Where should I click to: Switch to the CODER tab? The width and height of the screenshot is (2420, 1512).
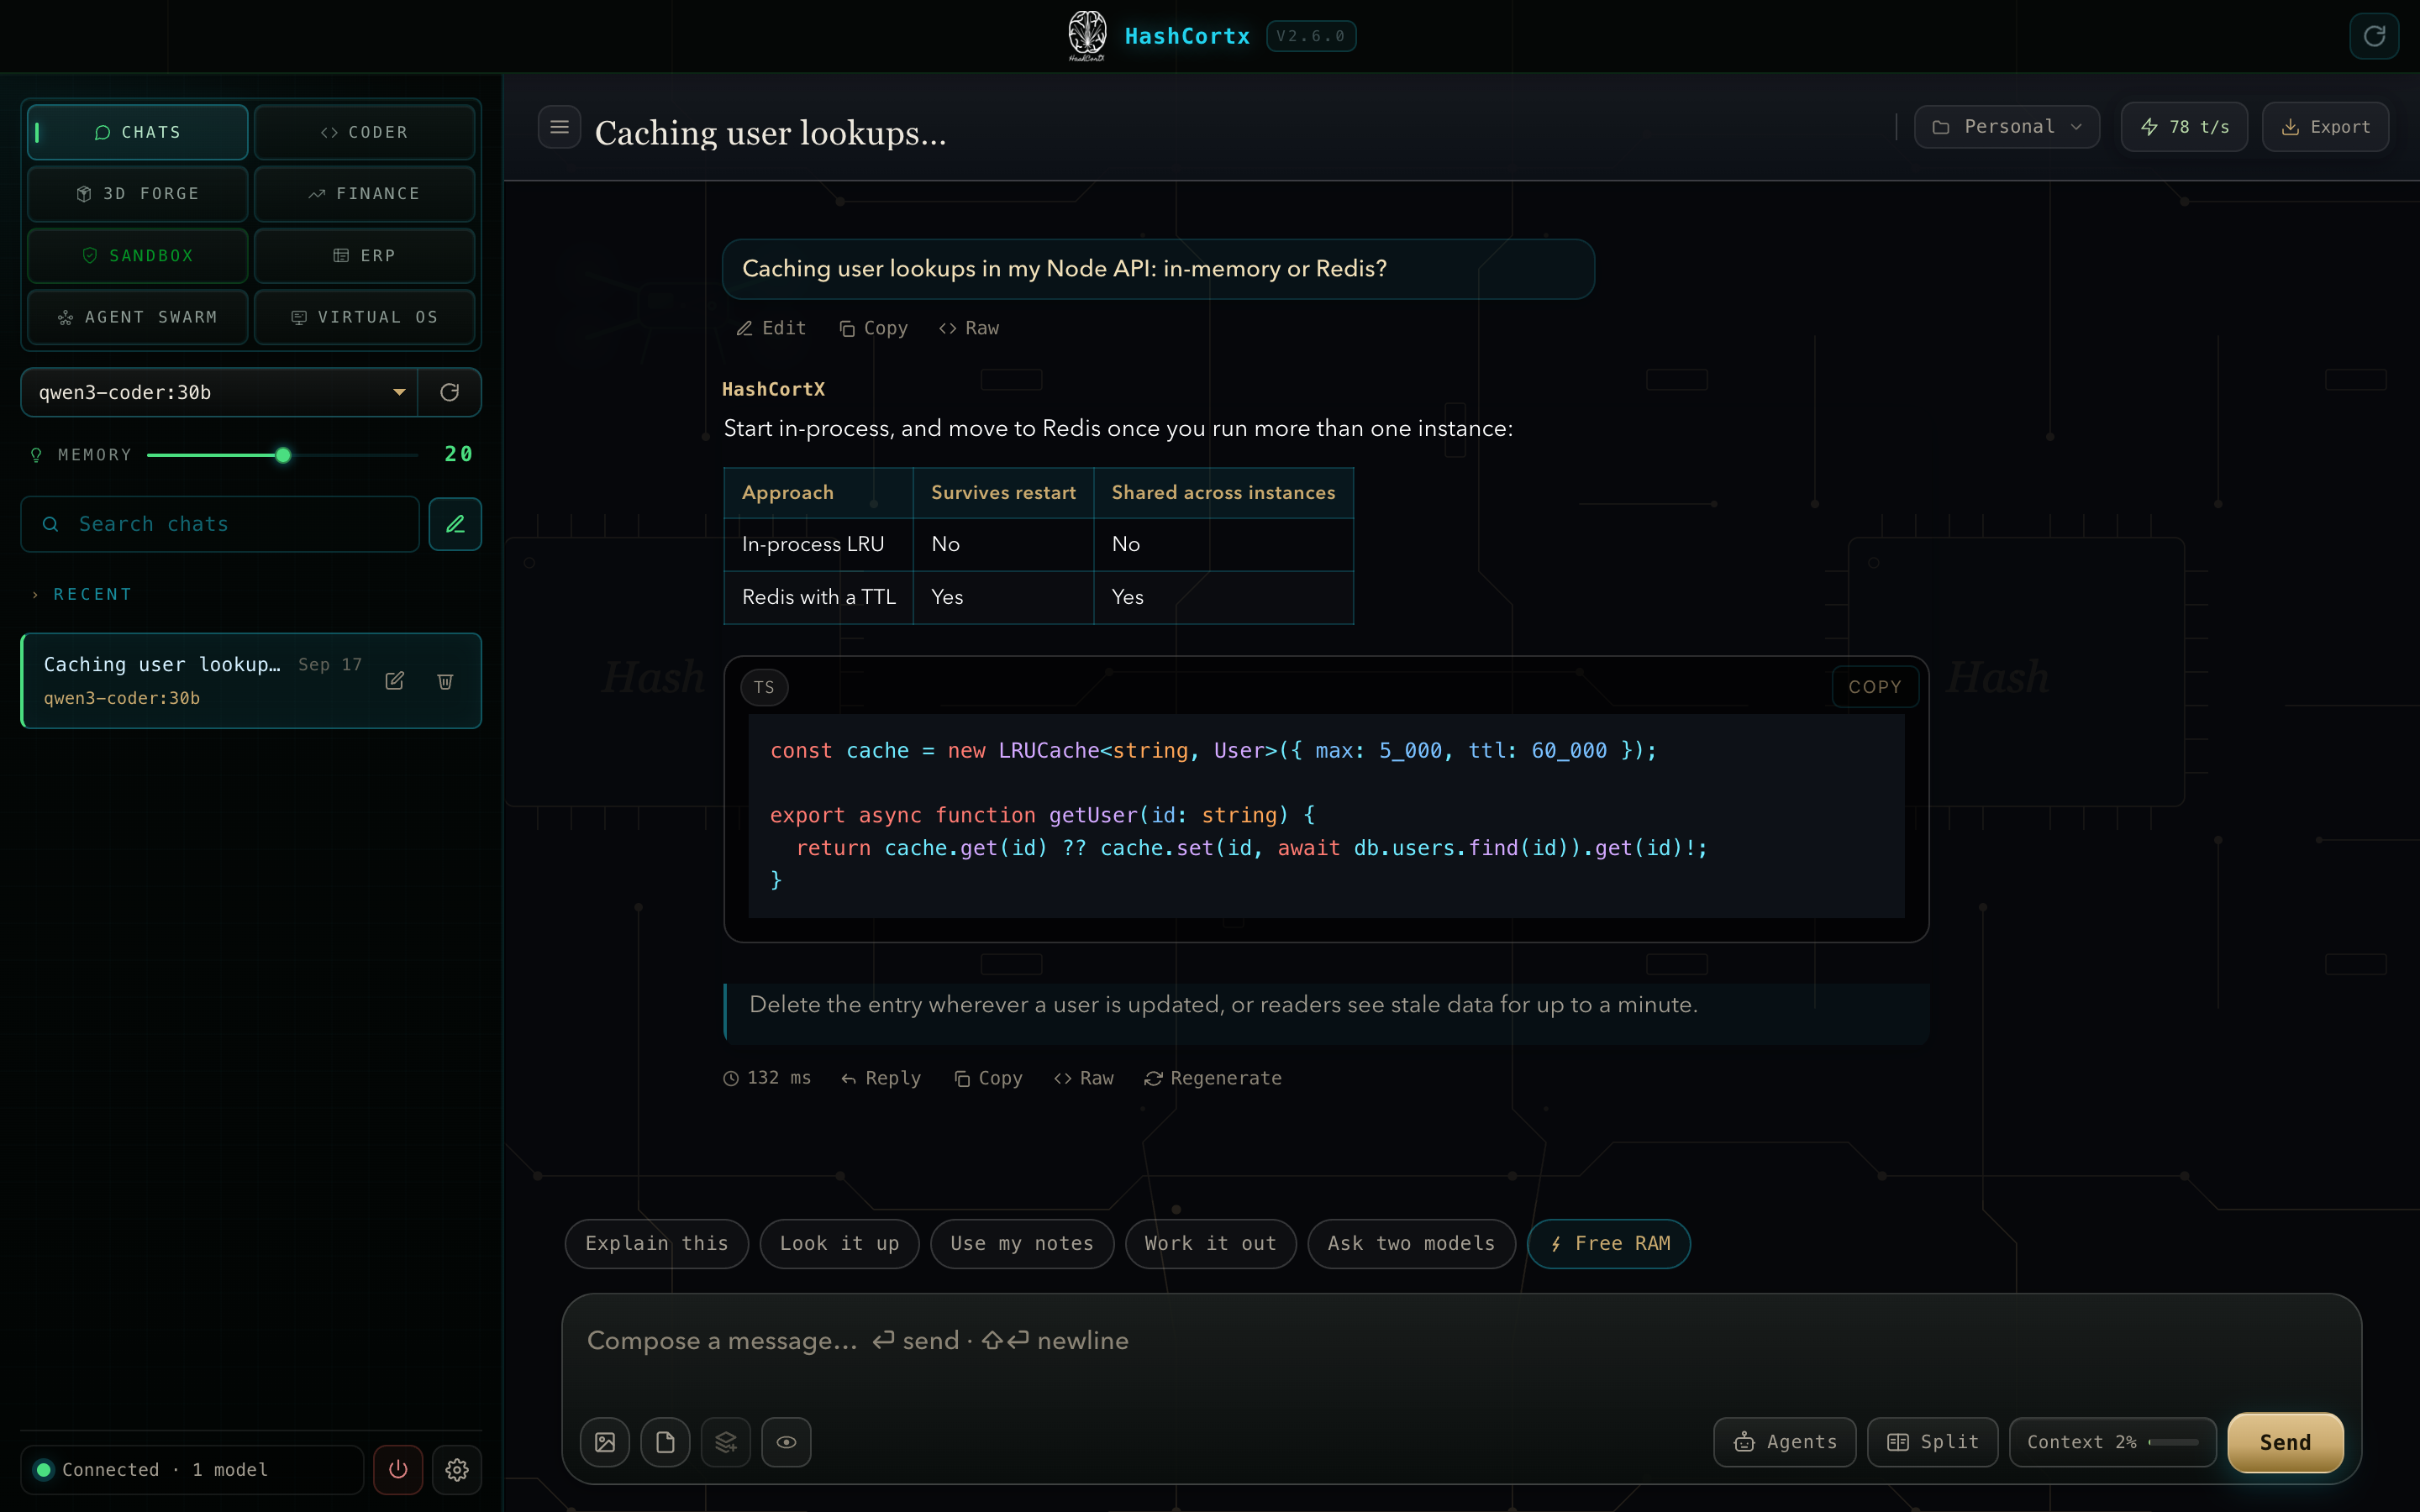tap(365, 132)
